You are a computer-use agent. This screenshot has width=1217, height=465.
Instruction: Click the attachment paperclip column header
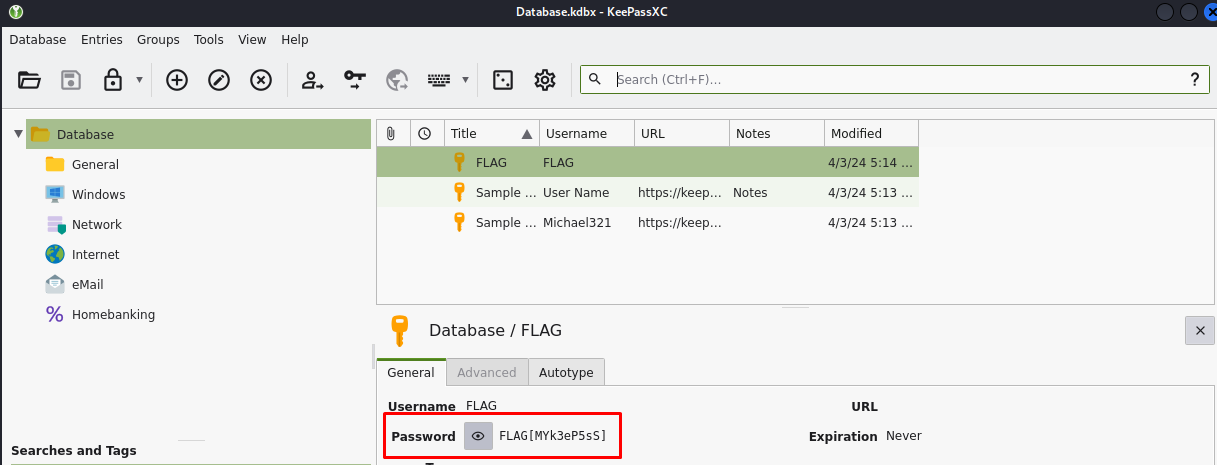391,133
